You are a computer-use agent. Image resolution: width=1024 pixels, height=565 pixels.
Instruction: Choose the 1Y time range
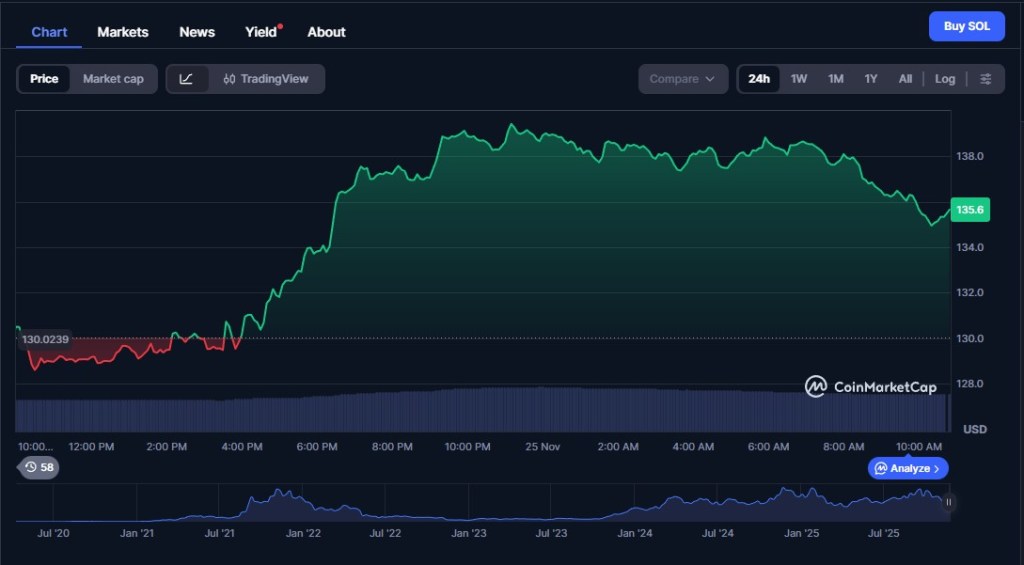click(x=871, y=79)
